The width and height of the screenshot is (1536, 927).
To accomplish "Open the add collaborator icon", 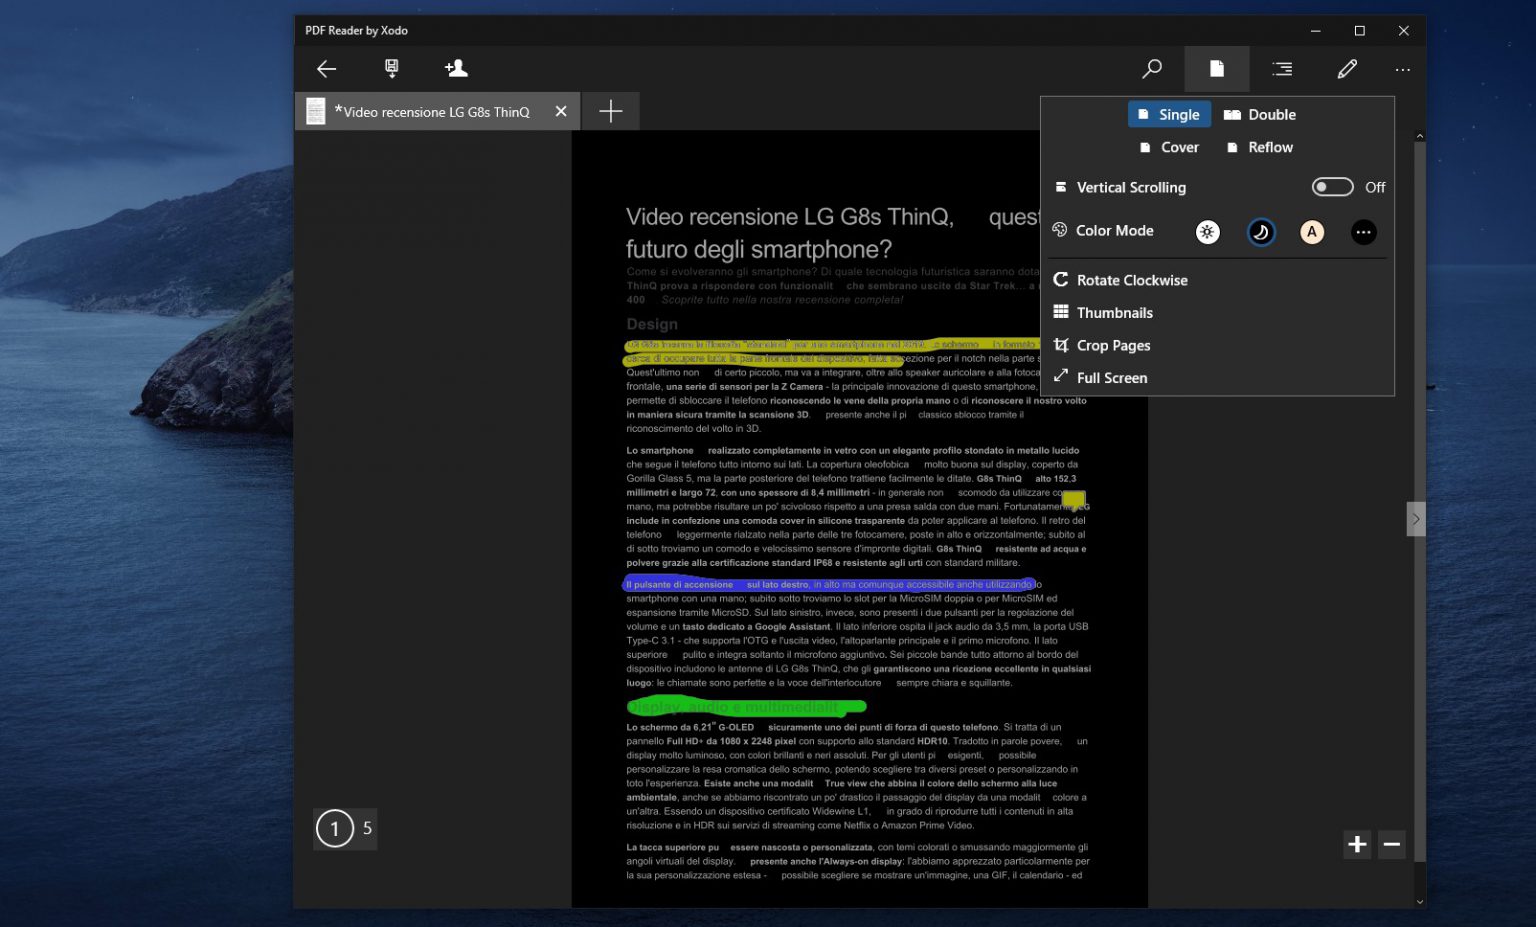I will click(456, 68).
